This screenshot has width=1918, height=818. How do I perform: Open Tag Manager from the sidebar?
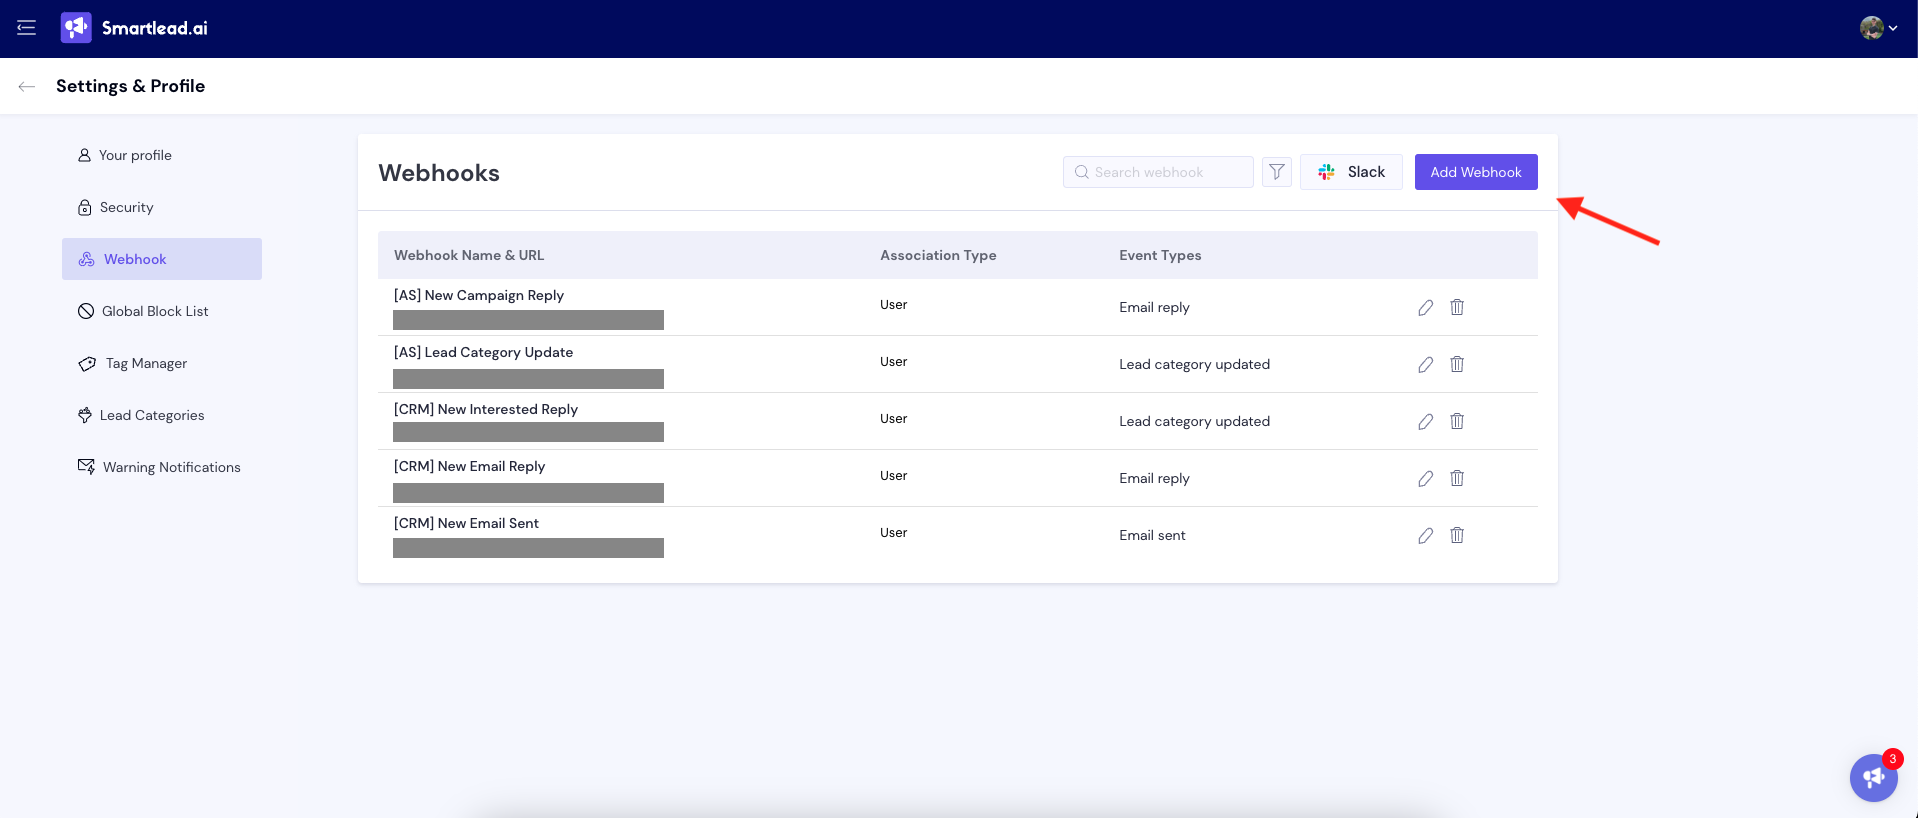click(146, 363)
